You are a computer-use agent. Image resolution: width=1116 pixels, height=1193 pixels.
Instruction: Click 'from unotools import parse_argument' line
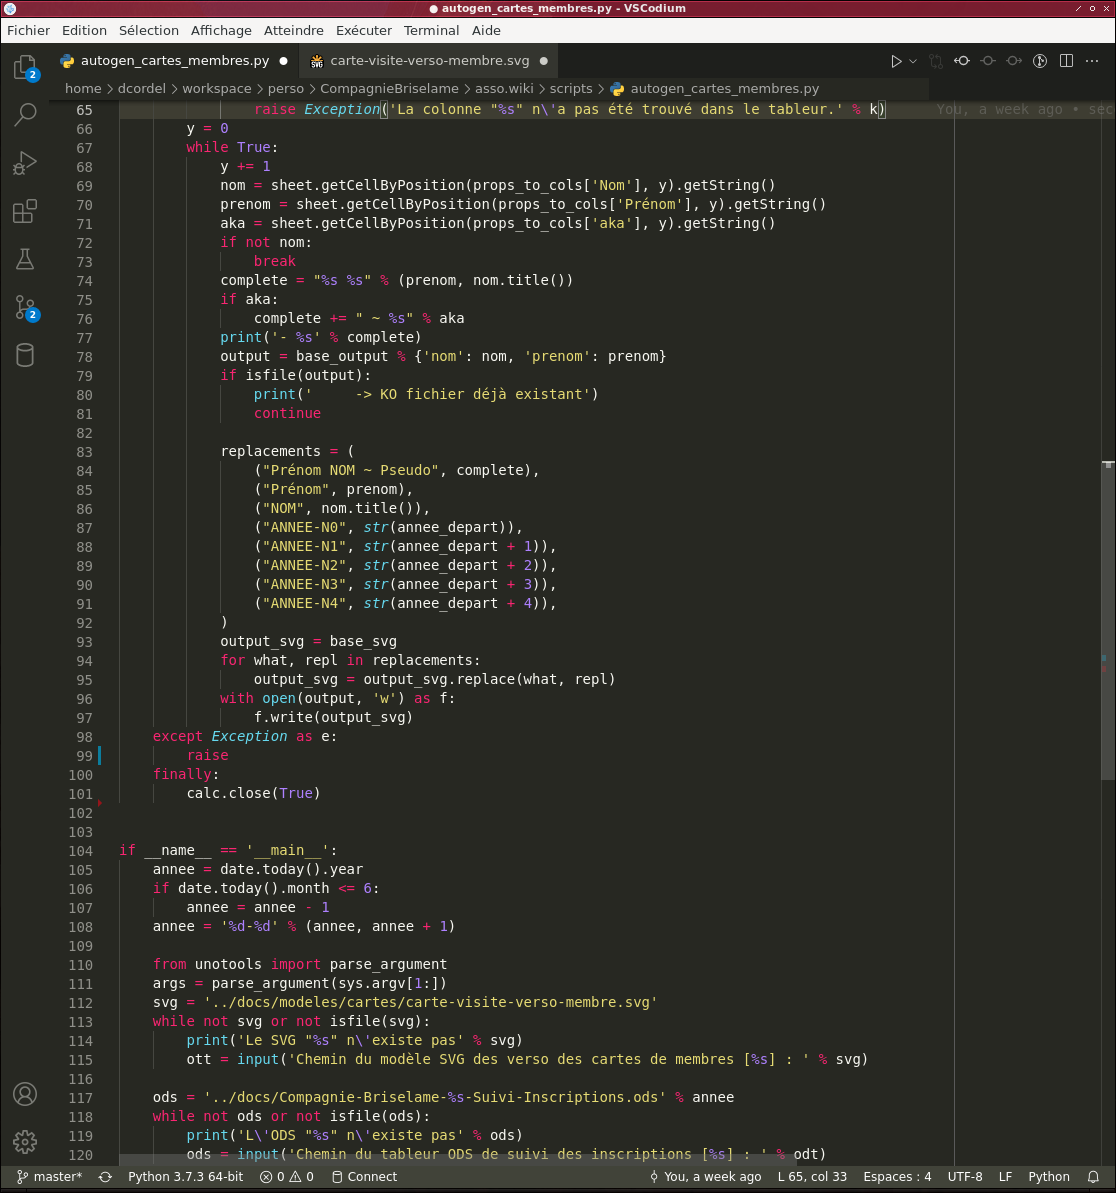(x=300, y=965)
